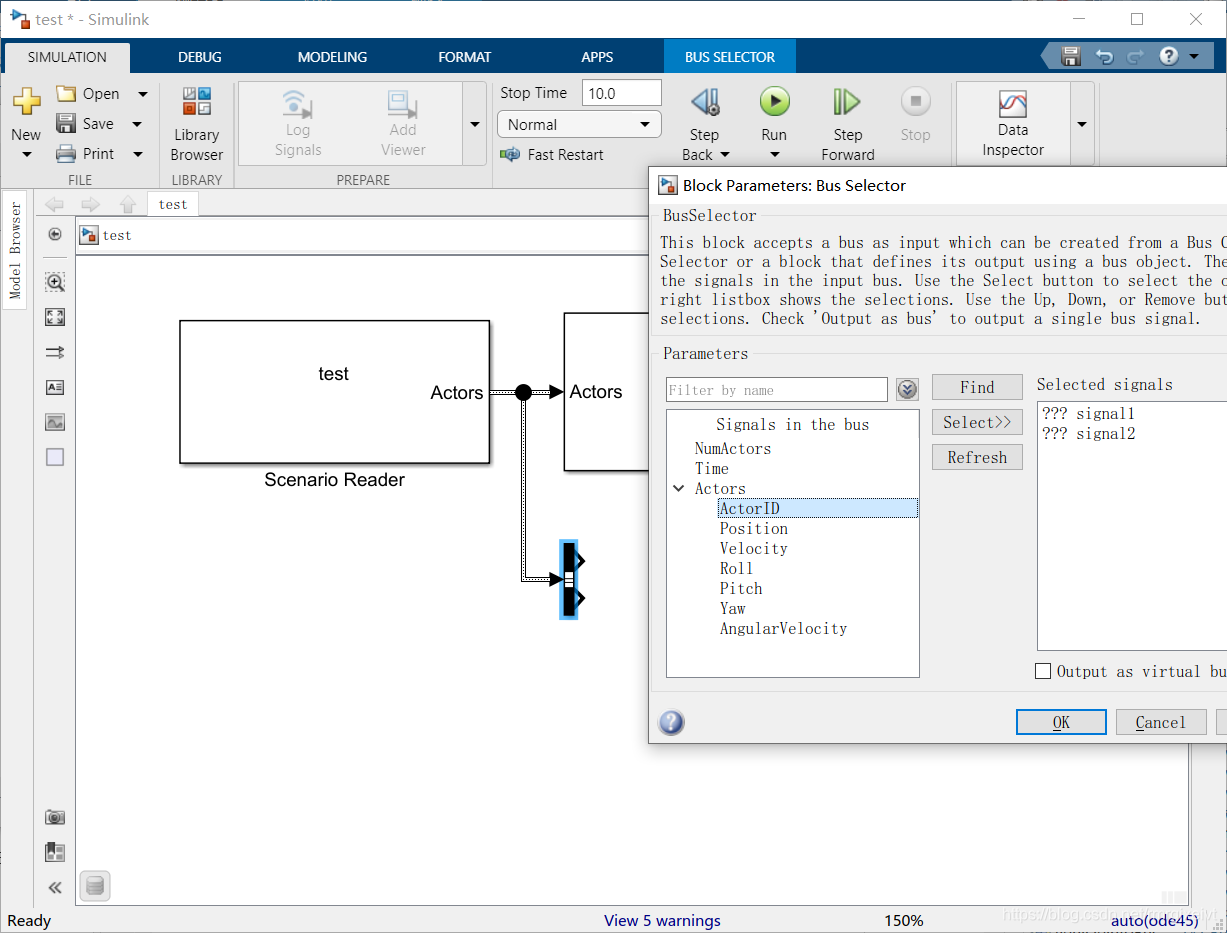1227x933 pixels.
Task: Open the dialog help question mark icon
Action: (x=672, y=722)
